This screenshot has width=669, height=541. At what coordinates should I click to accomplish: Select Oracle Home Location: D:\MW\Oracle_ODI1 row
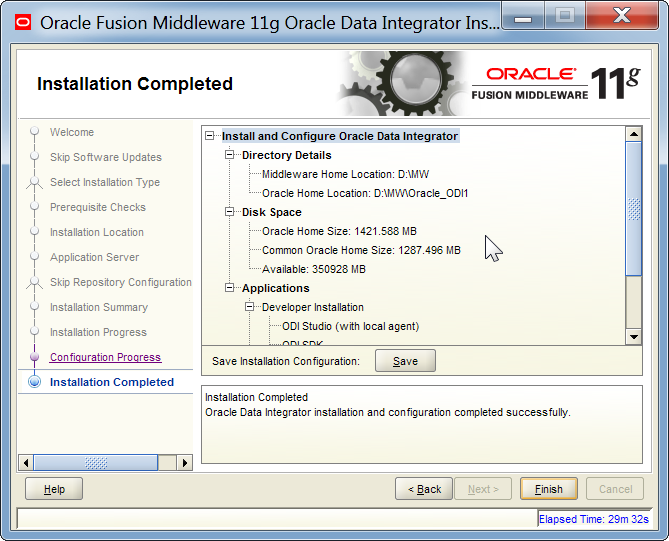365,193
